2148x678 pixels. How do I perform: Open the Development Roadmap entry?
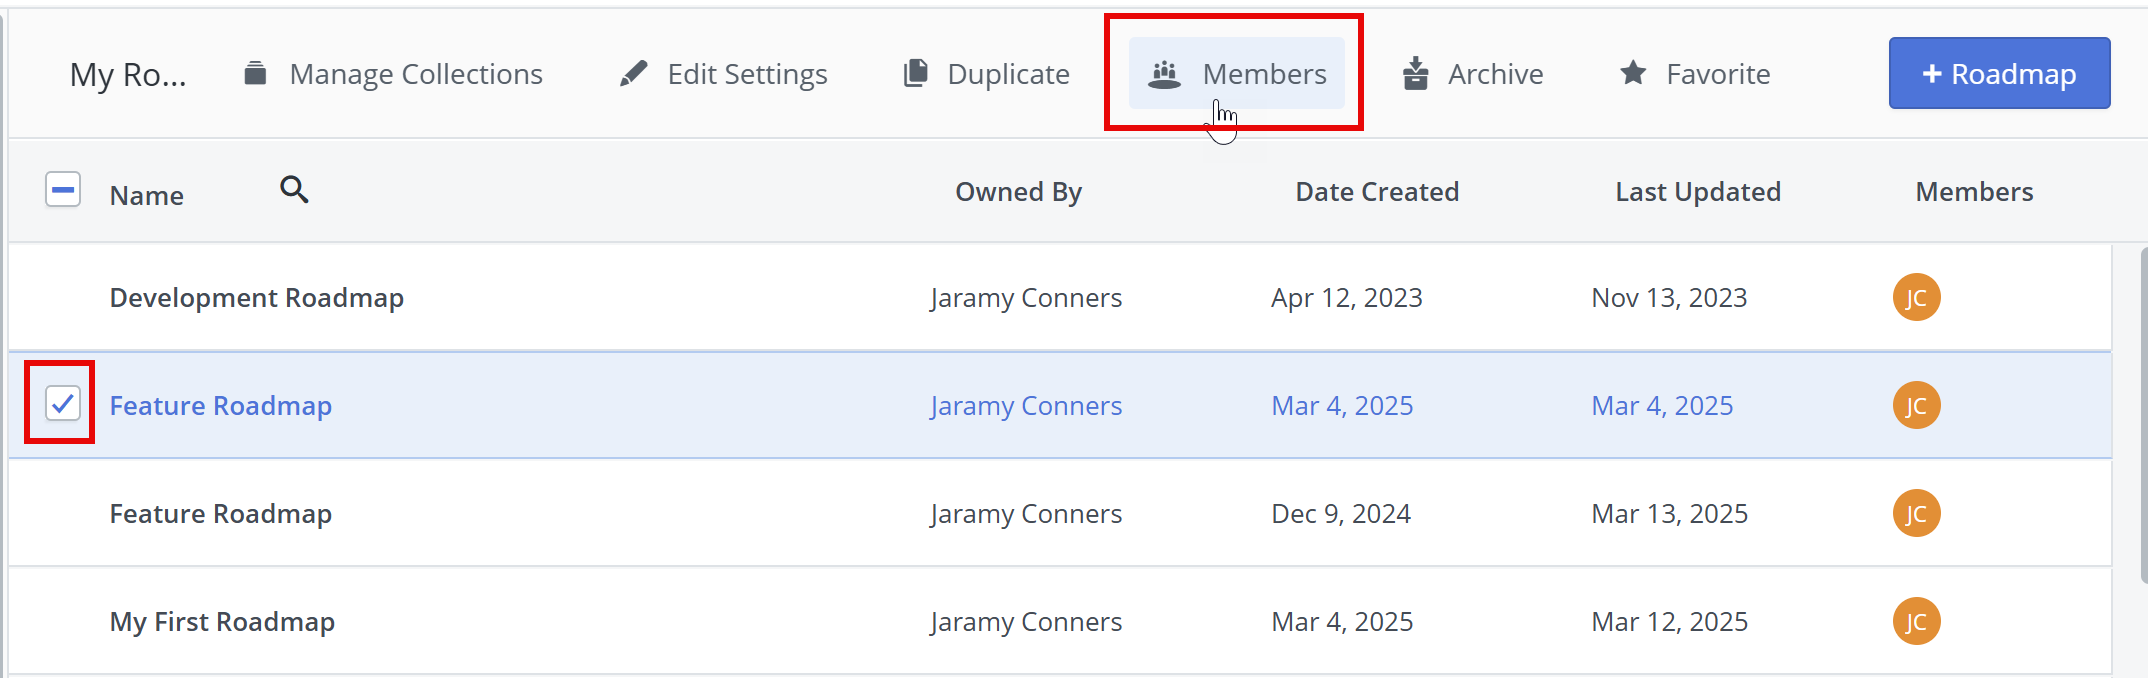(x=257, y=298)
